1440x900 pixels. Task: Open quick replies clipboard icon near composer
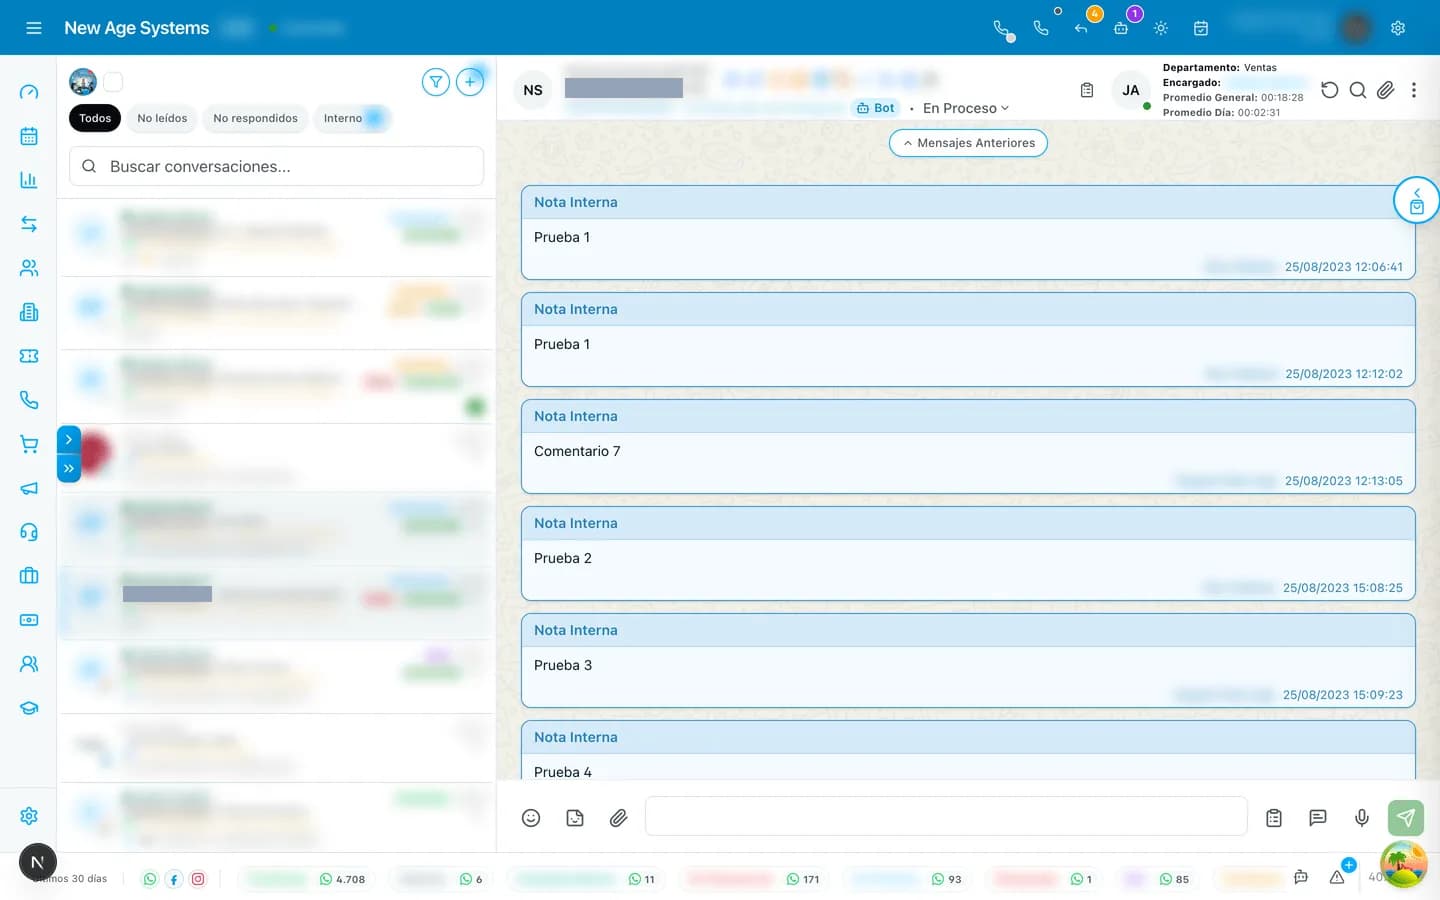1274,818
